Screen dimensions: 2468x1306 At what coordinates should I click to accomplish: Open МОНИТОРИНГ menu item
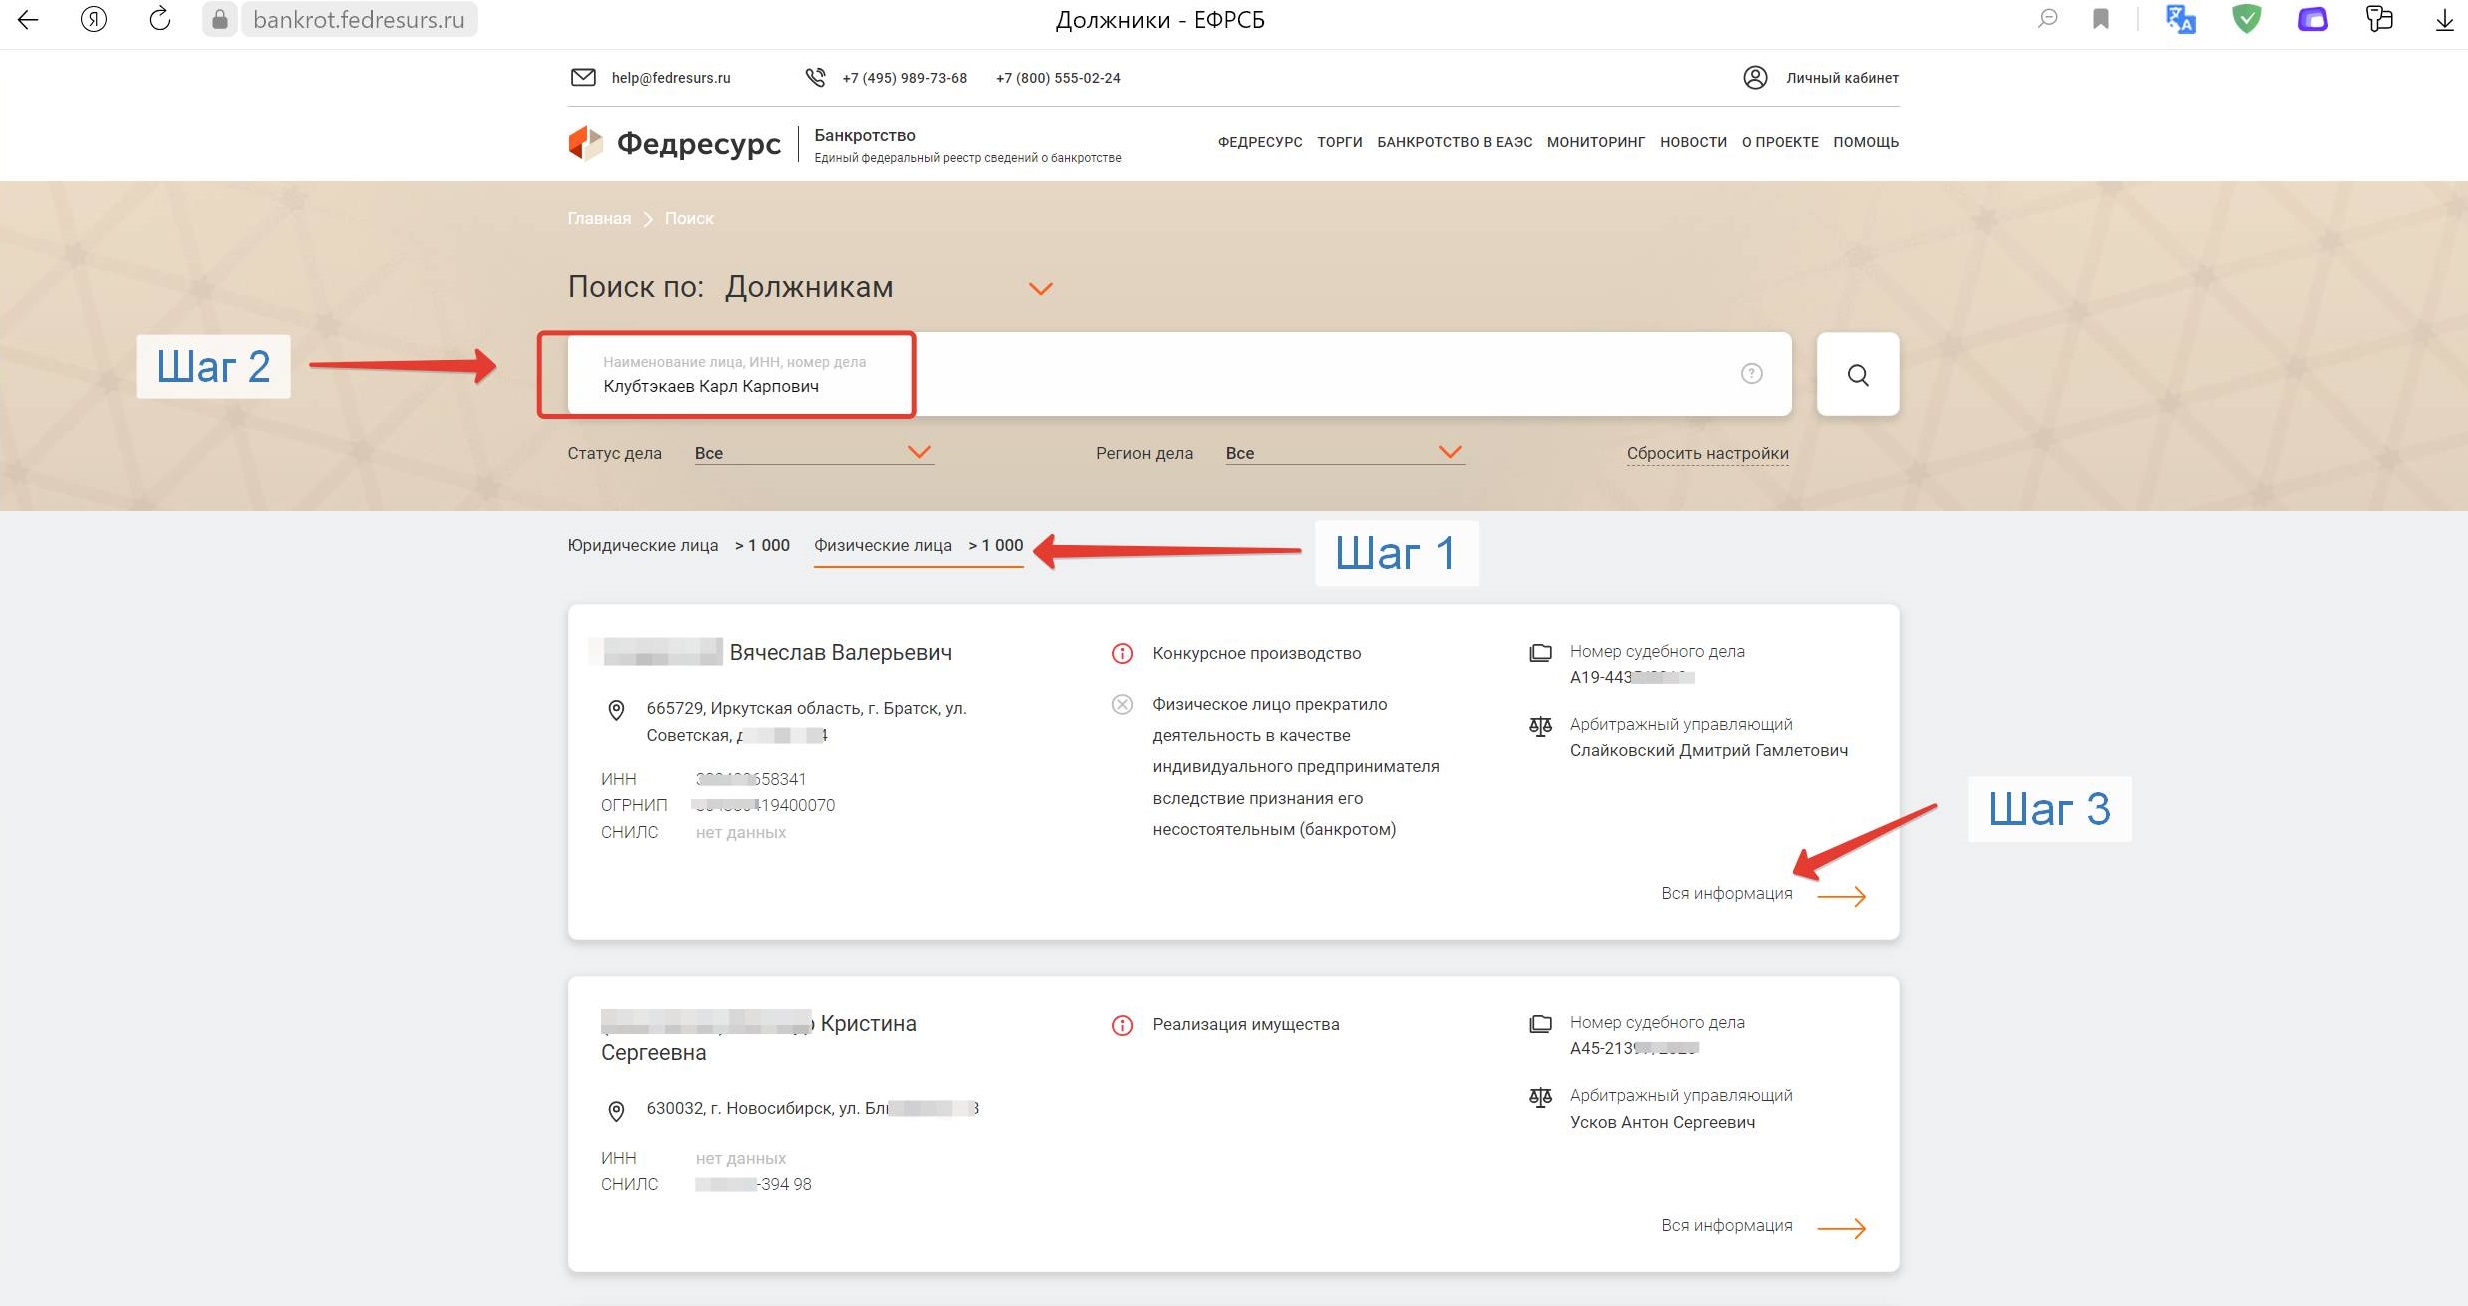1595,142
